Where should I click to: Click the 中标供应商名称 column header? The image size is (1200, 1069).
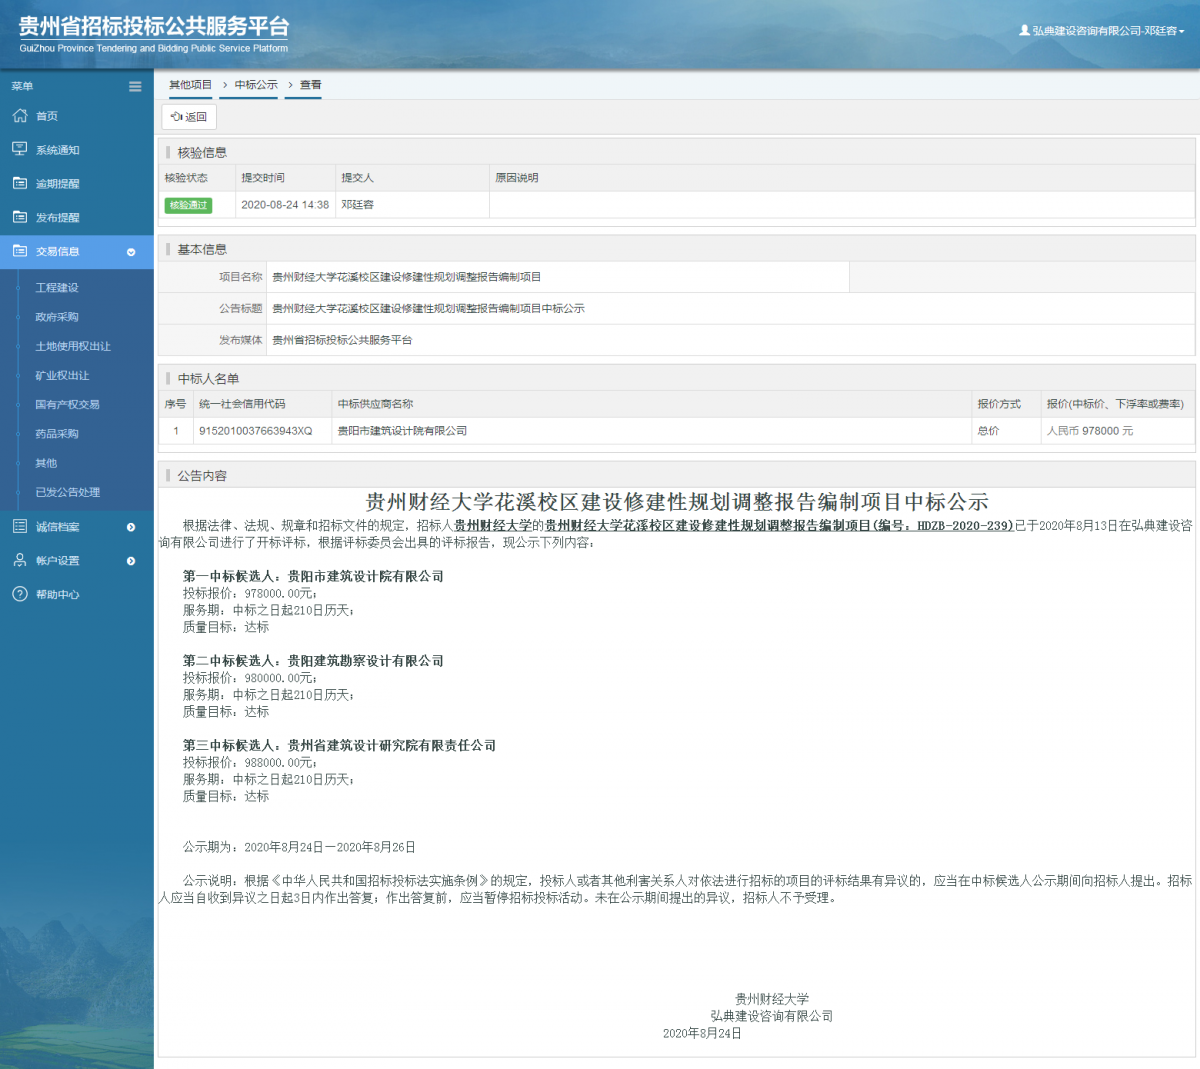375,404
